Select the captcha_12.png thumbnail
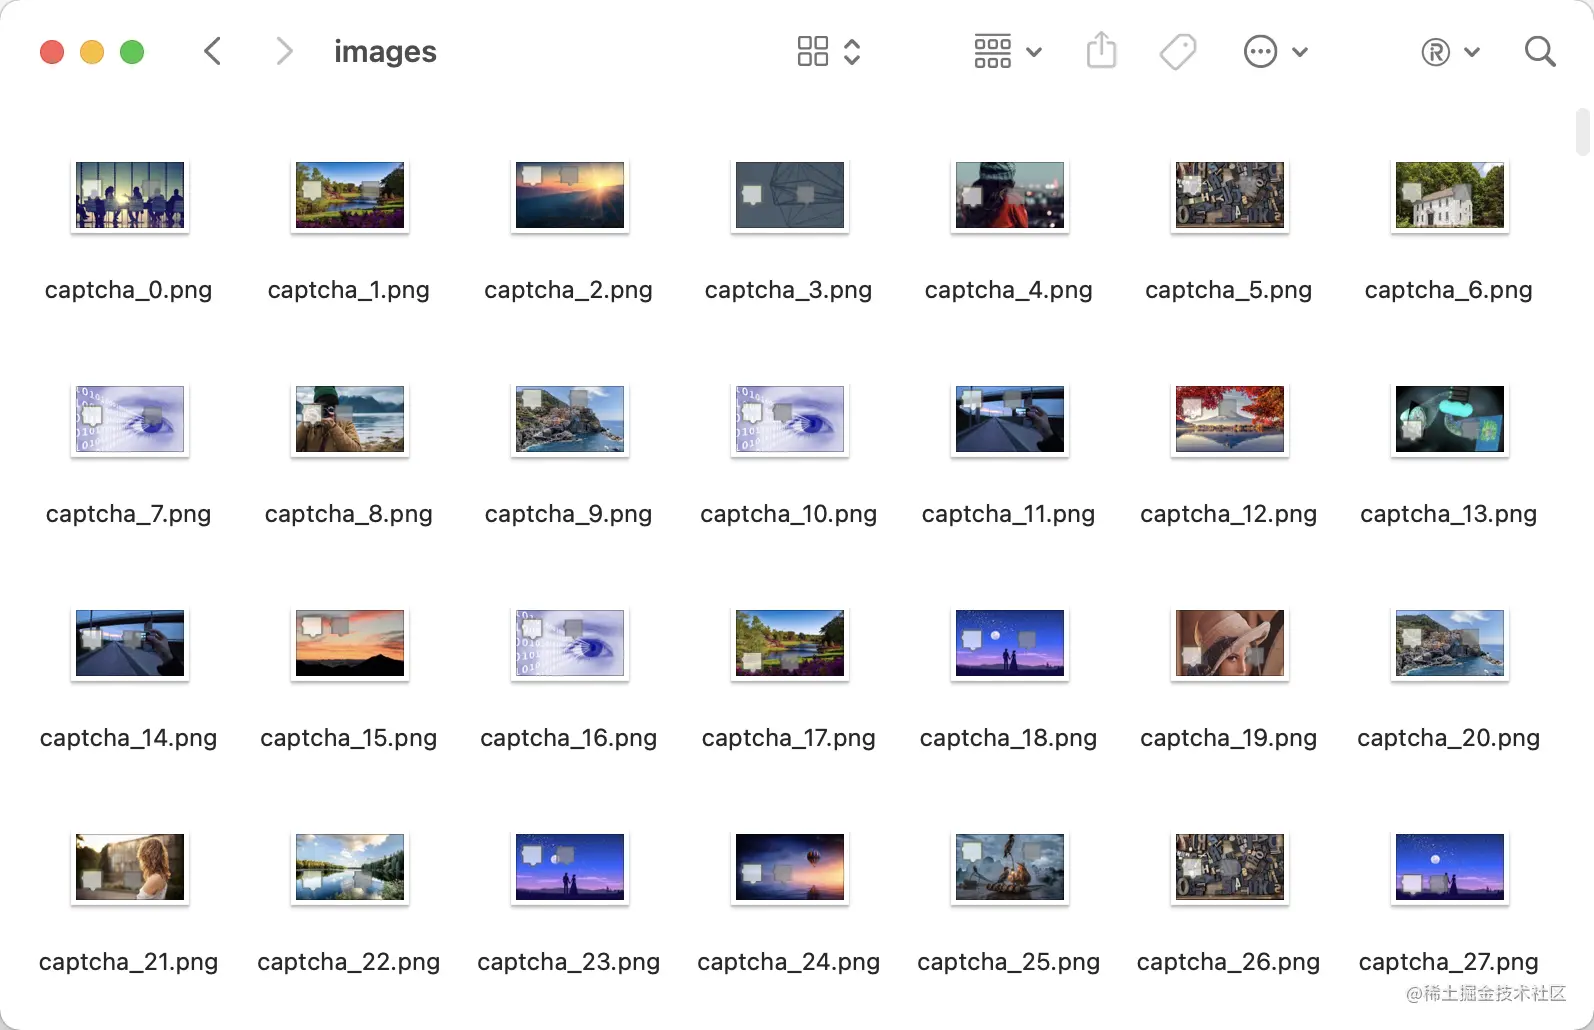Viewport: 1594px width, 1030px height. 1230,419
